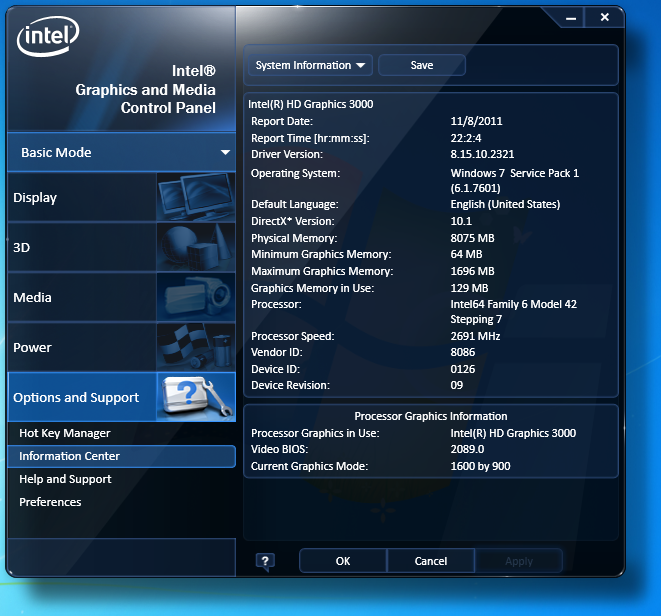Click the Processor Graphics in Use label

315,433
